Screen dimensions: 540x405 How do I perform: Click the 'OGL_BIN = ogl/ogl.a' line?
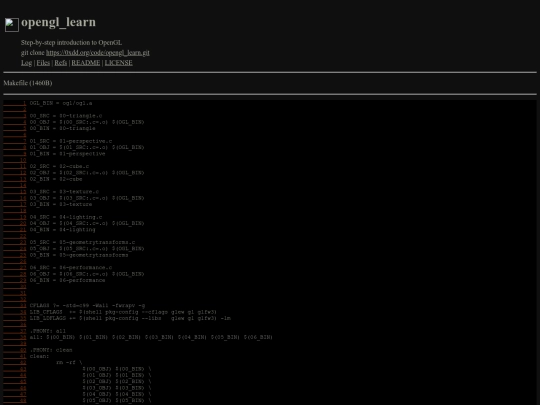click(61, 103)
